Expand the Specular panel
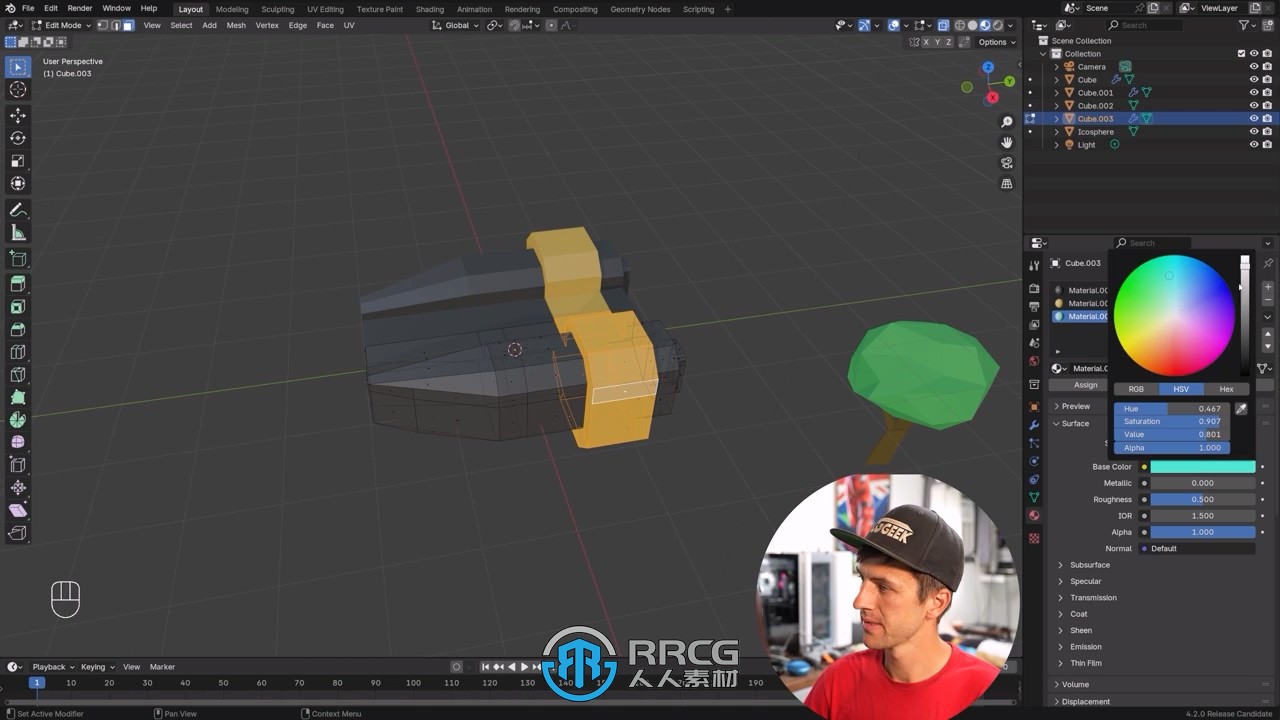The image size is (1280, 720). [x=1085, y=581]
